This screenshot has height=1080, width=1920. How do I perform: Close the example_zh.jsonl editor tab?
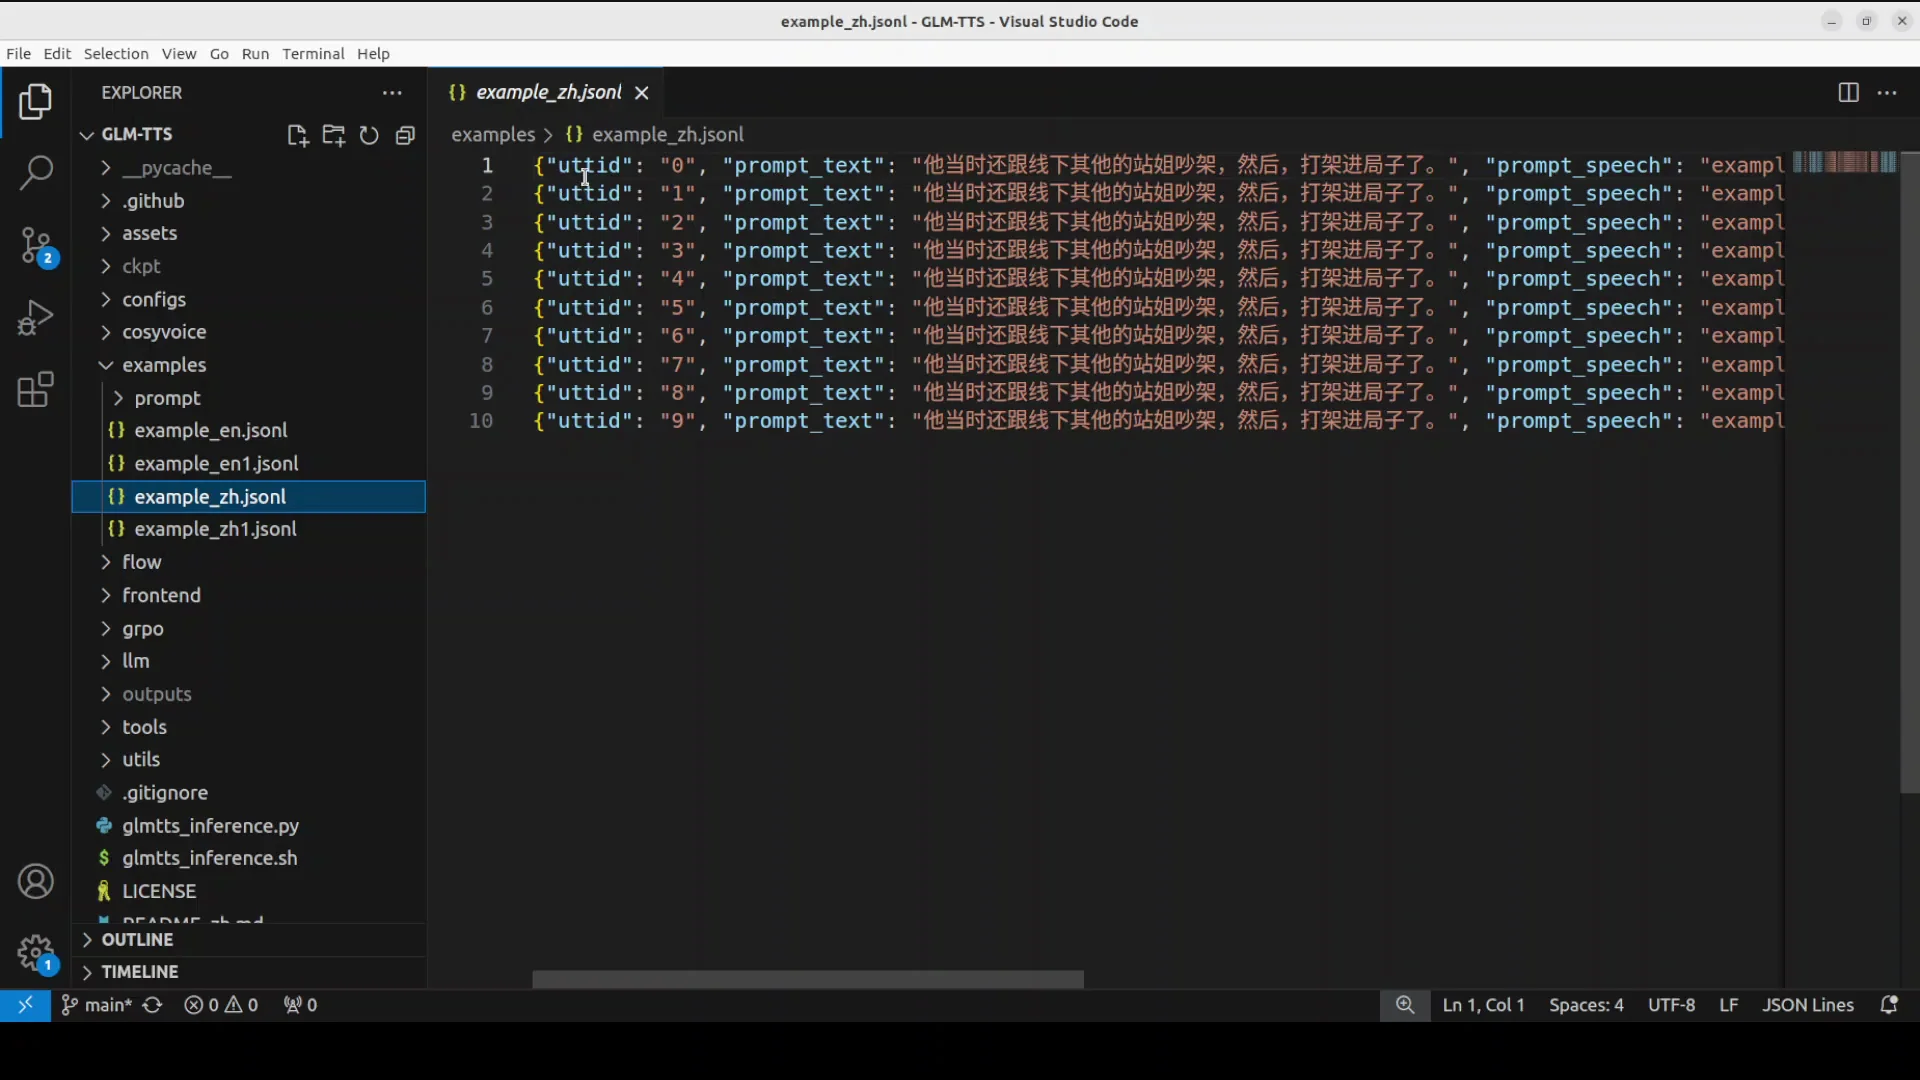pyautogui.click(x=641, y=92)
